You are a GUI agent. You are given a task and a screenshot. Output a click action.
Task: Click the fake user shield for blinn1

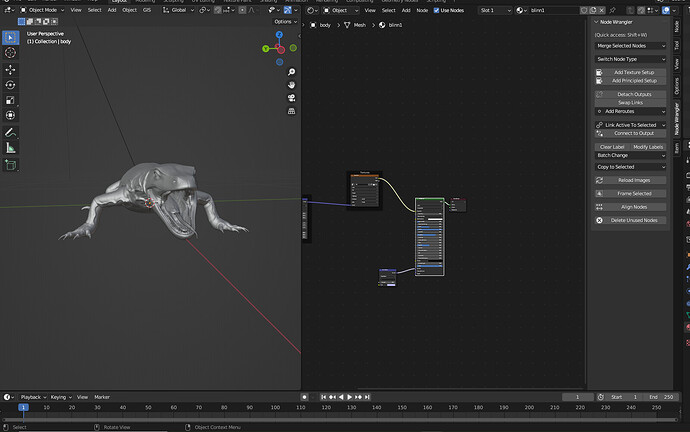[x=584, y=10]
